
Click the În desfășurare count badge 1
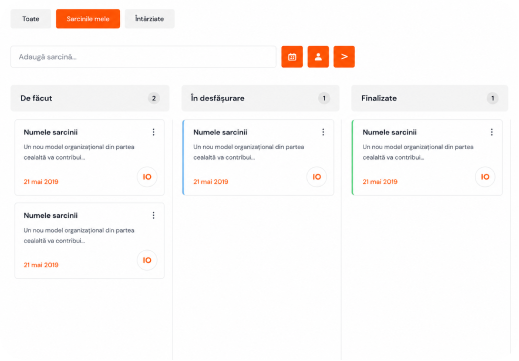coord(324,98)
